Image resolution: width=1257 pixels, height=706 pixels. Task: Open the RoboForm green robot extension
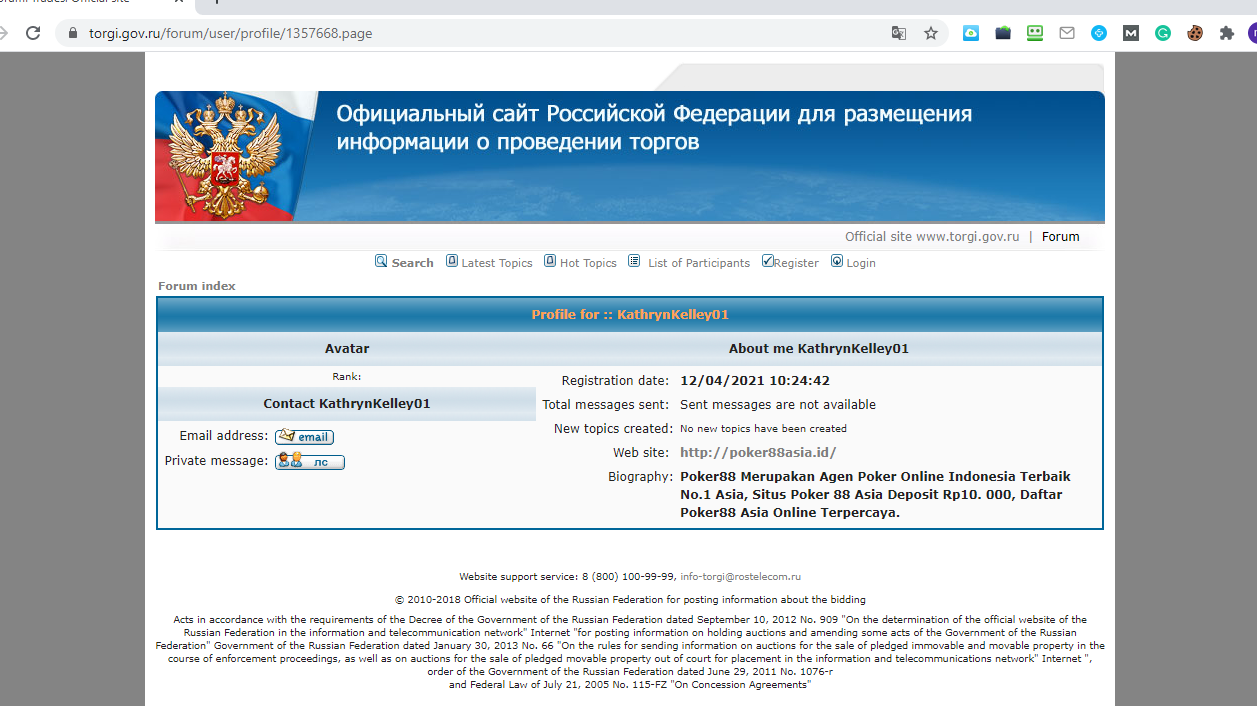point(1035,33)
